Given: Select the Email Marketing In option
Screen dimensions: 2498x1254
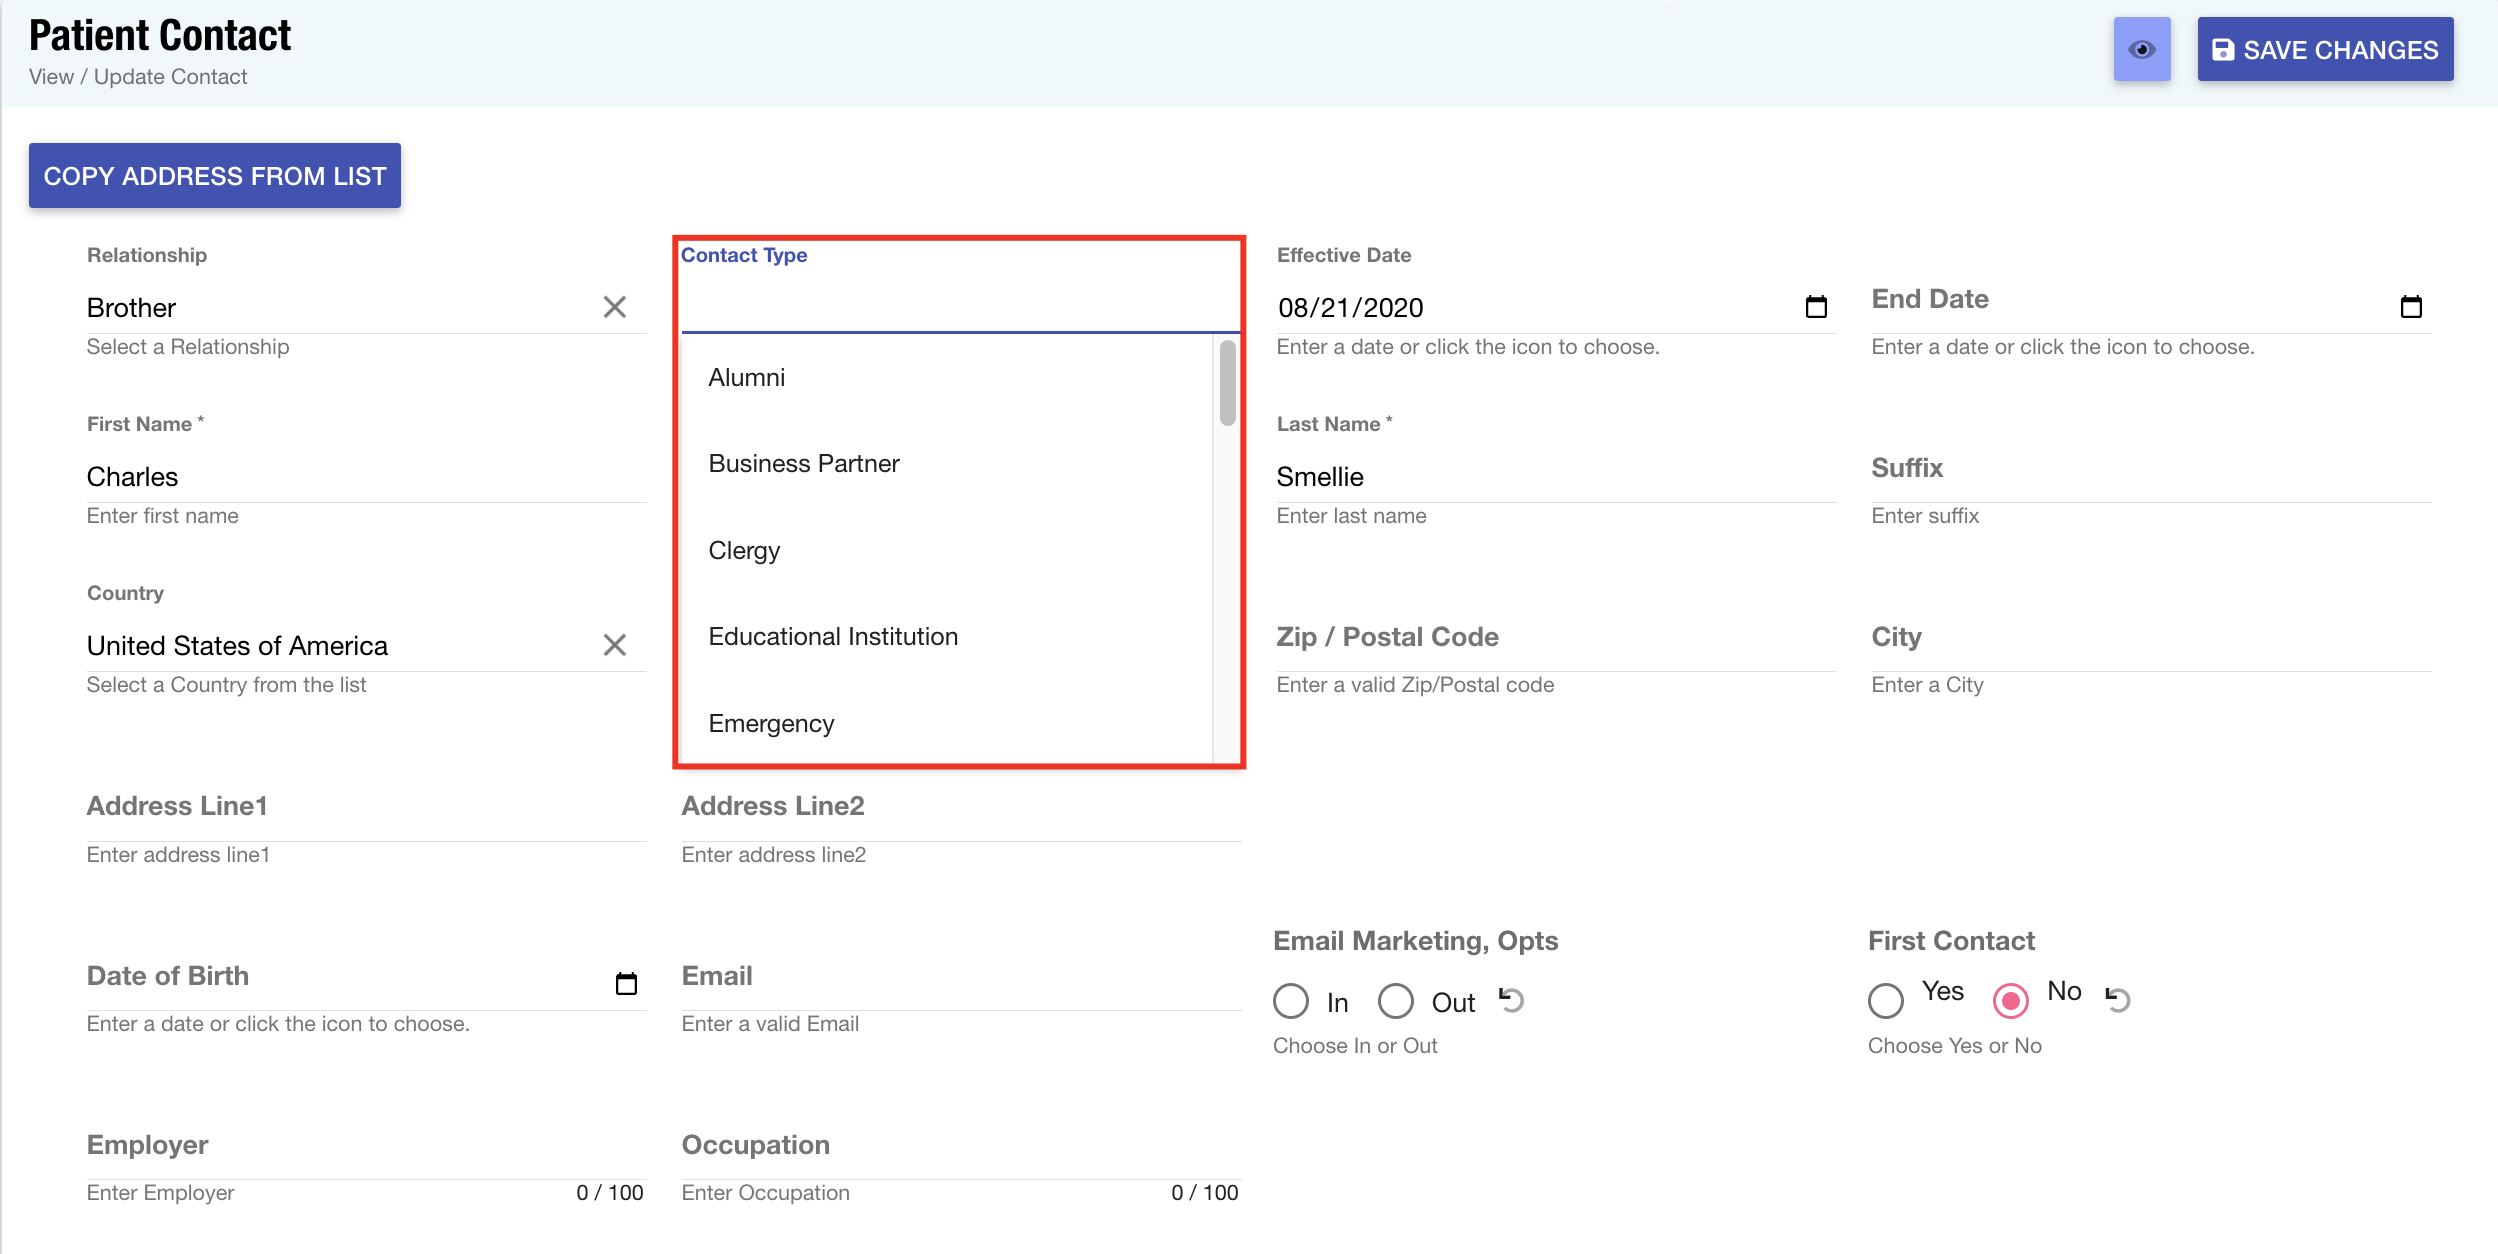Looking at the screenshot, I should (1291, 1001).
